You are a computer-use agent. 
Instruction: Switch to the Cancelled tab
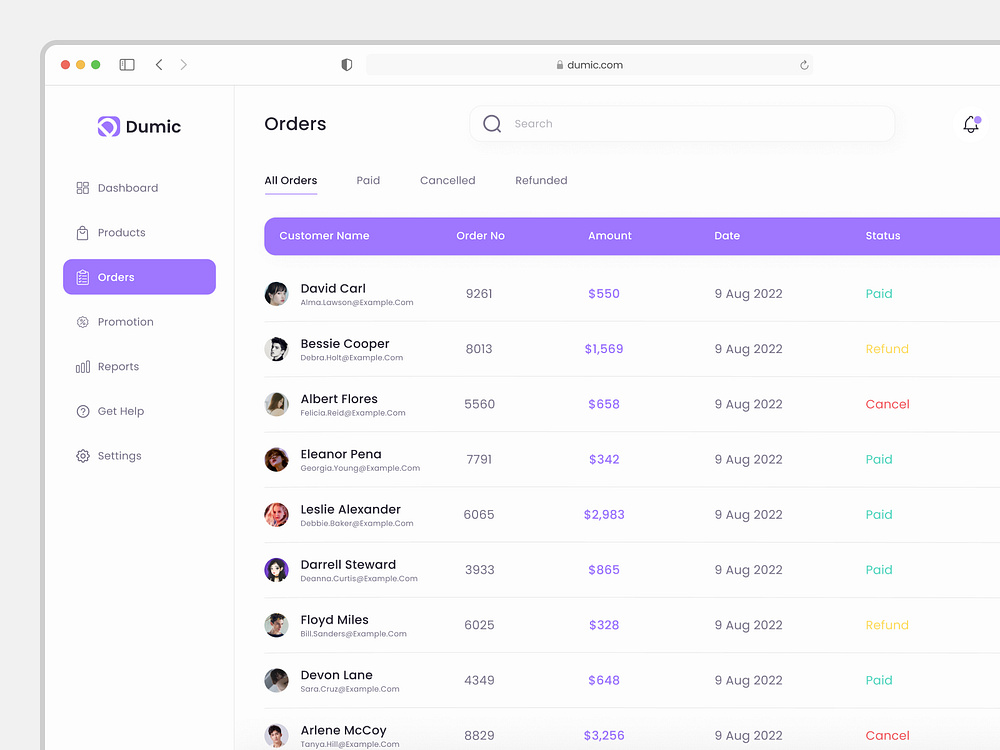pos(447,181)
